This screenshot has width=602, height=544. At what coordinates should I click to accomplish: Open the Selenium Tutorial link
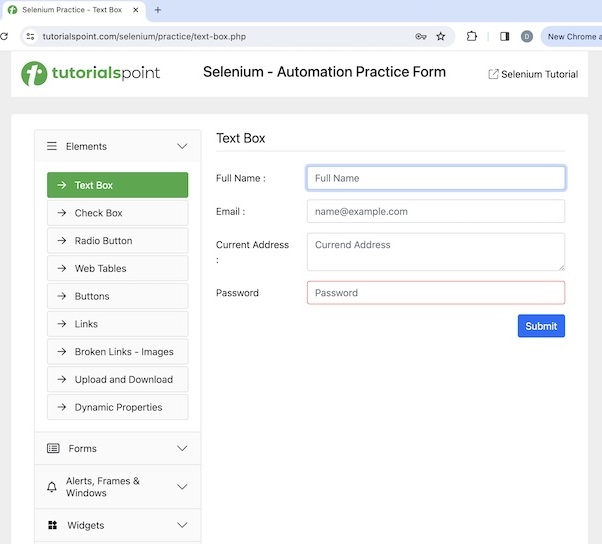point(533,74)
